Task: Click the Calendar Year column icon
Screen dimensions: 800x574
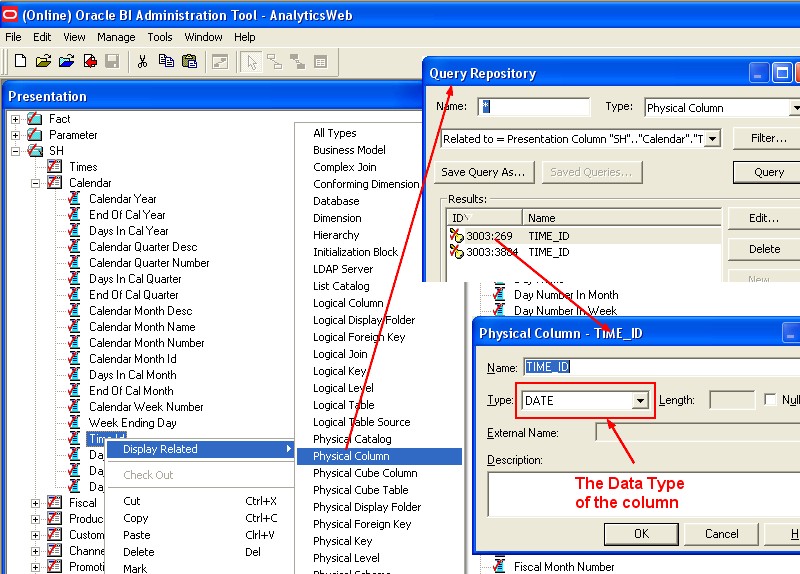Action: click(x=74, y=198)
